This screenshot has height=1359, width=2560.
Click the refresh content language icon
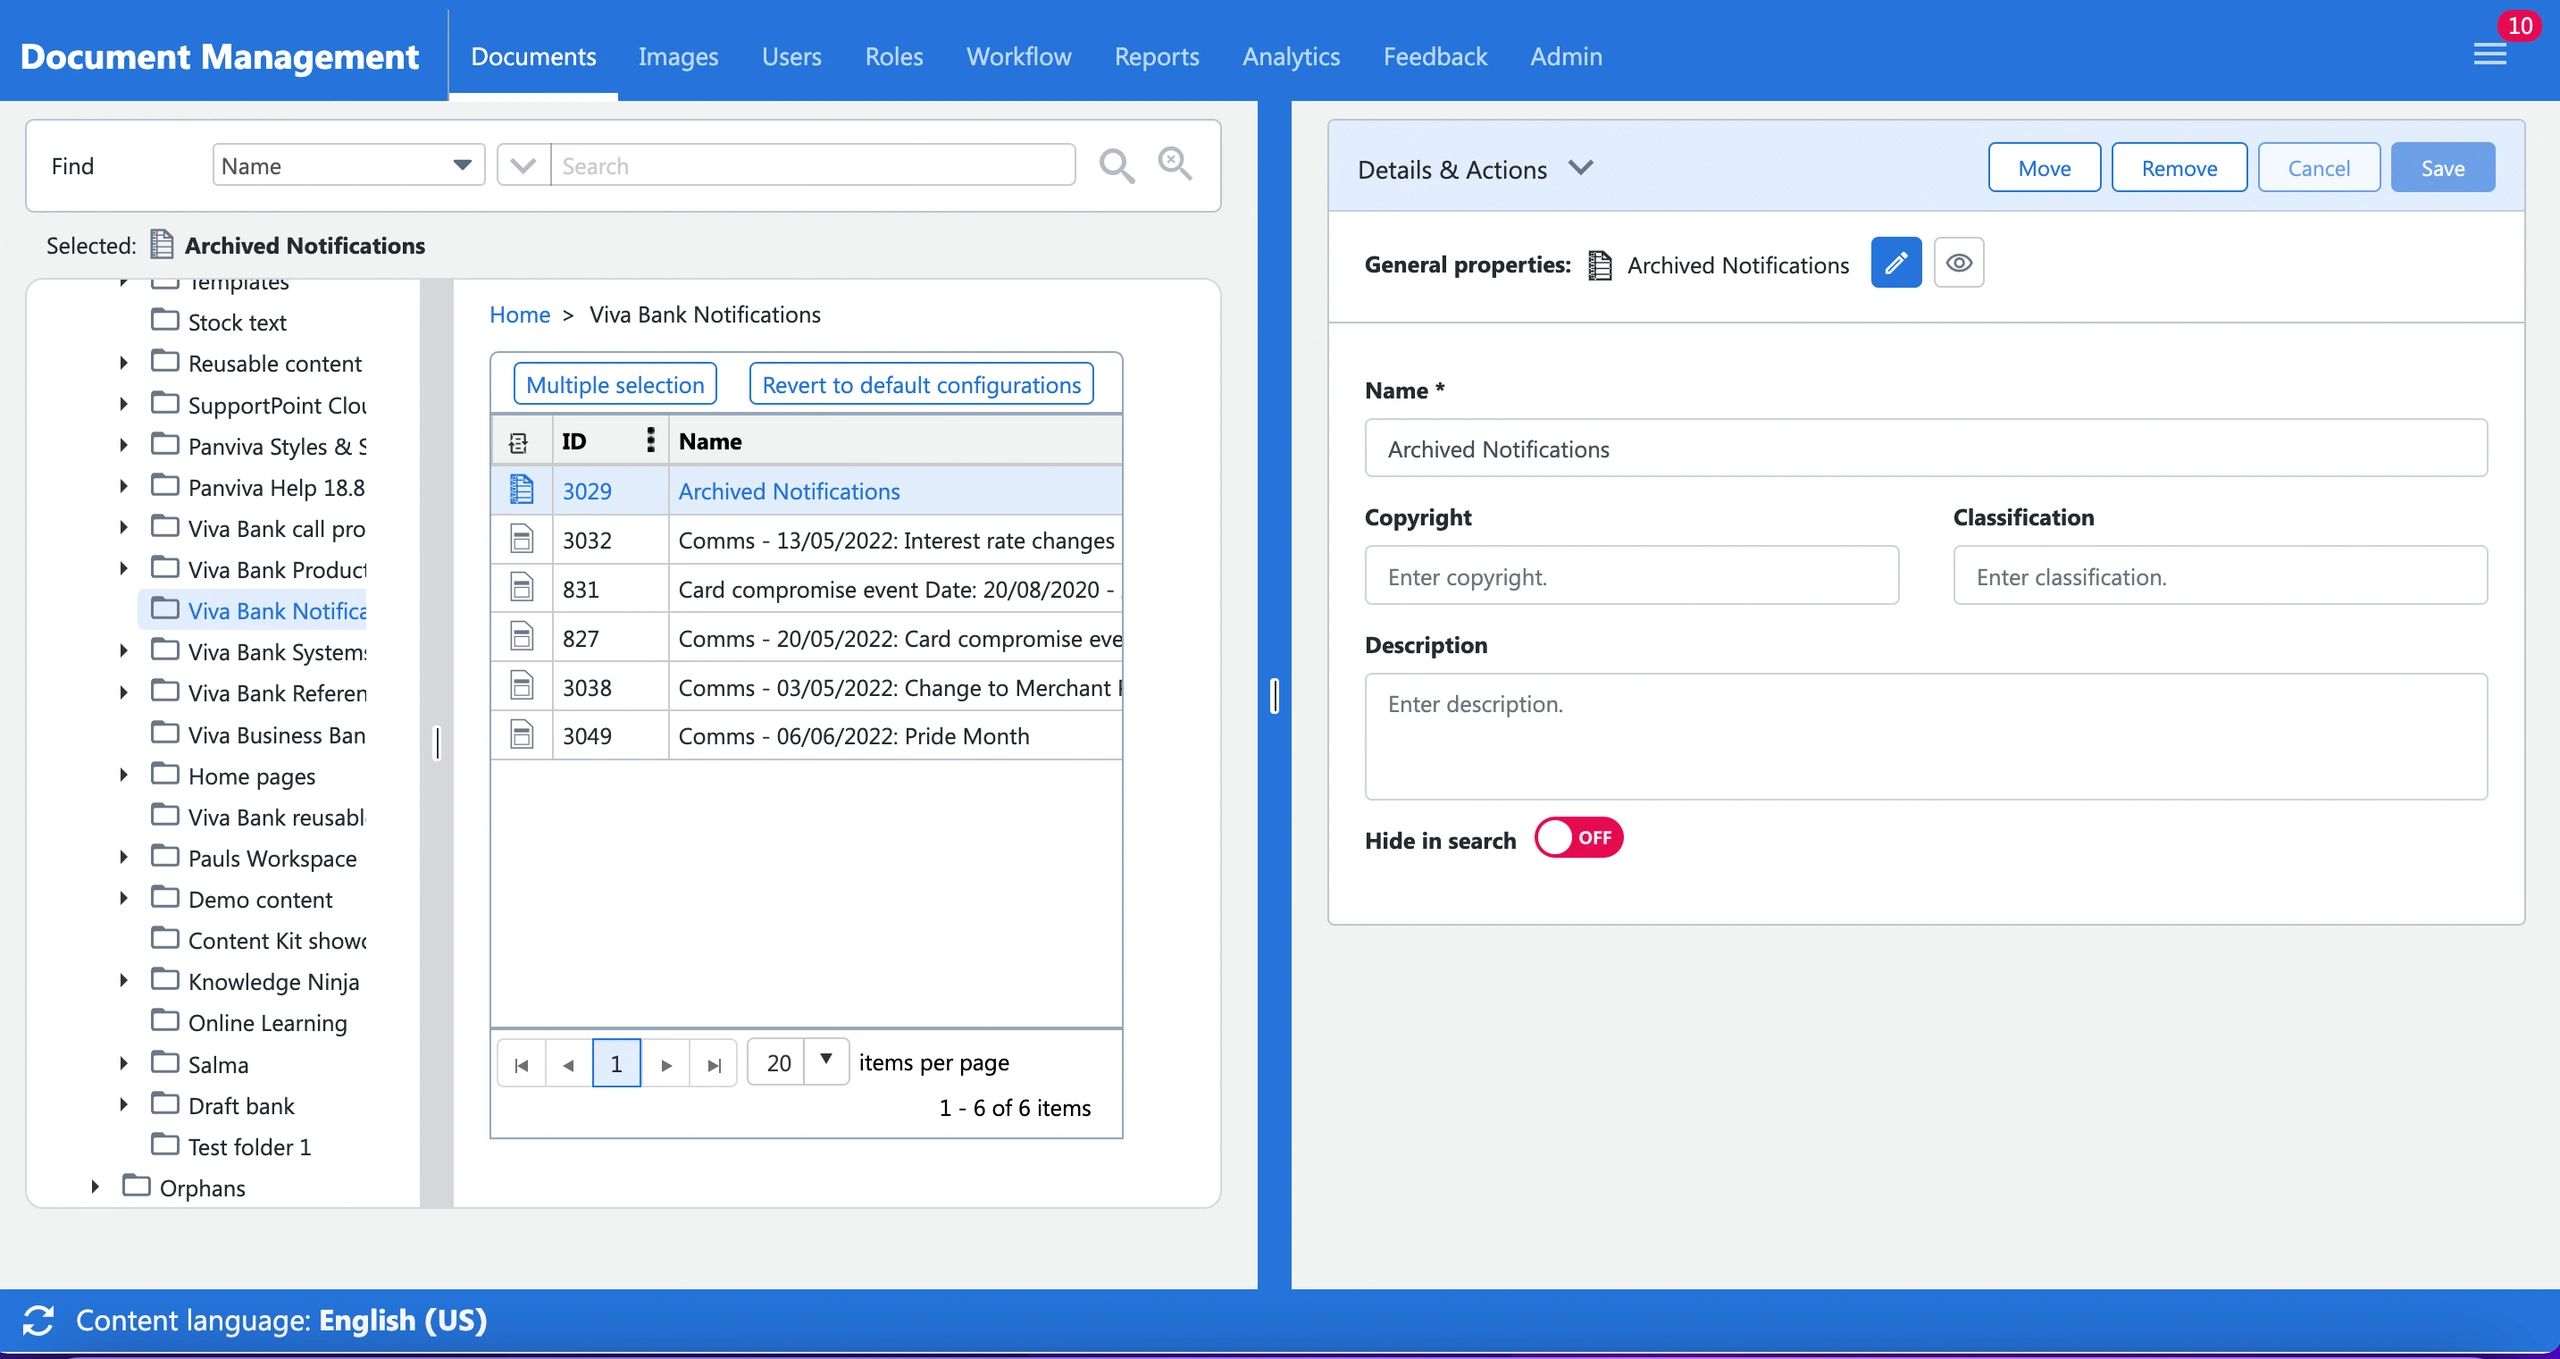point(38,1320)
